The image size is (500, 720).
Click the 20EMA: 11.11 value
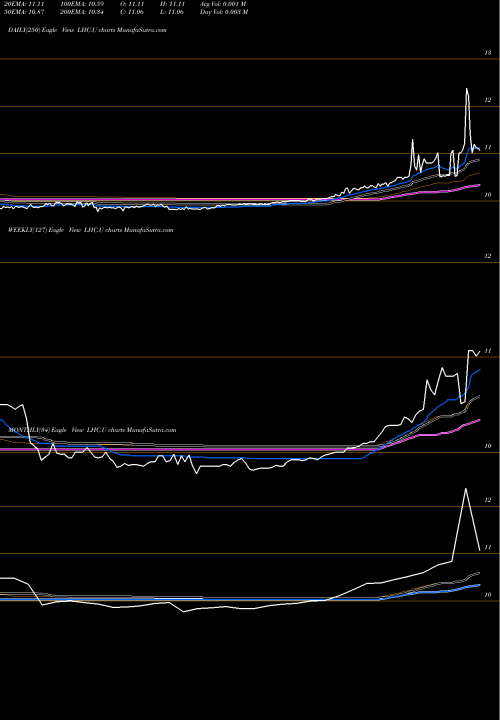click(23, 4)
